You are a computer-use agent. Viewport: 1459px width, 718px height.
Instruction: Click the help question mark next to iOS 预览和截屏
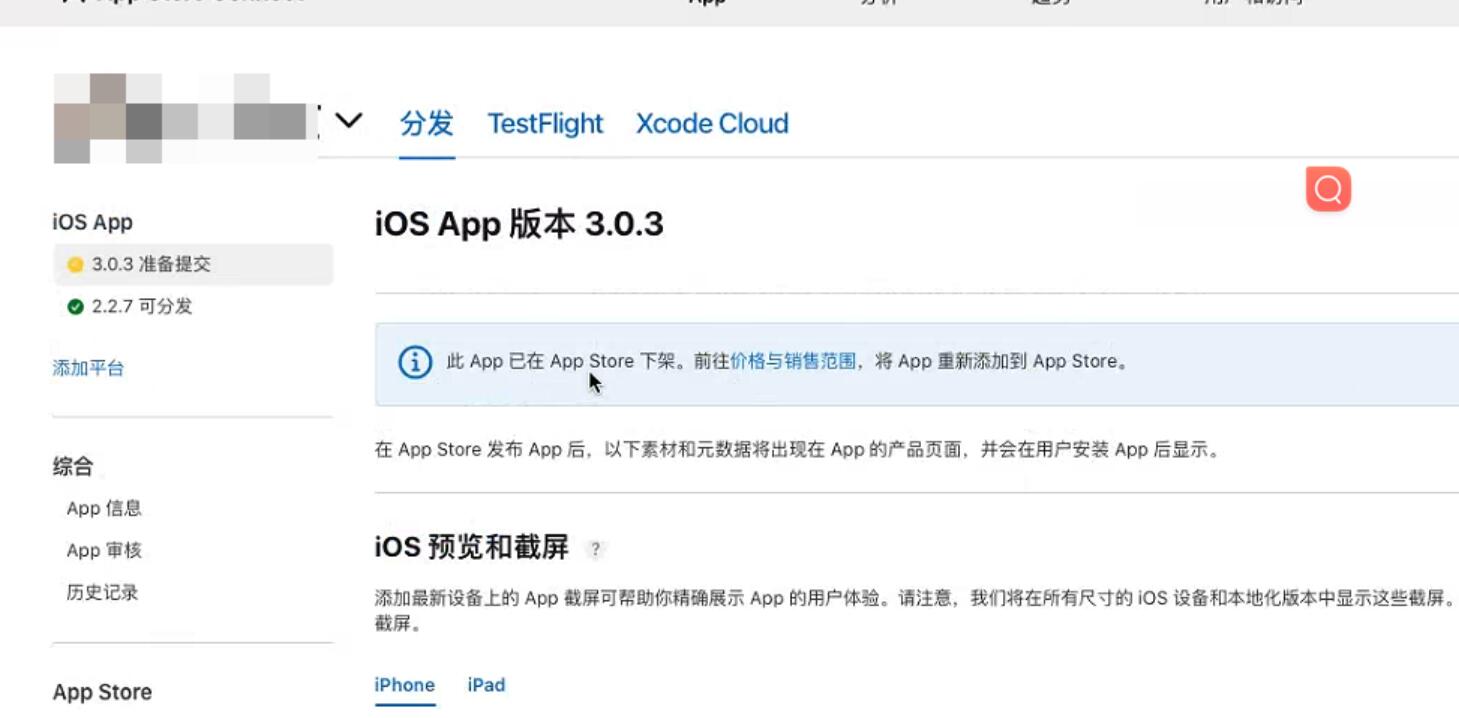tap(596, 549)
